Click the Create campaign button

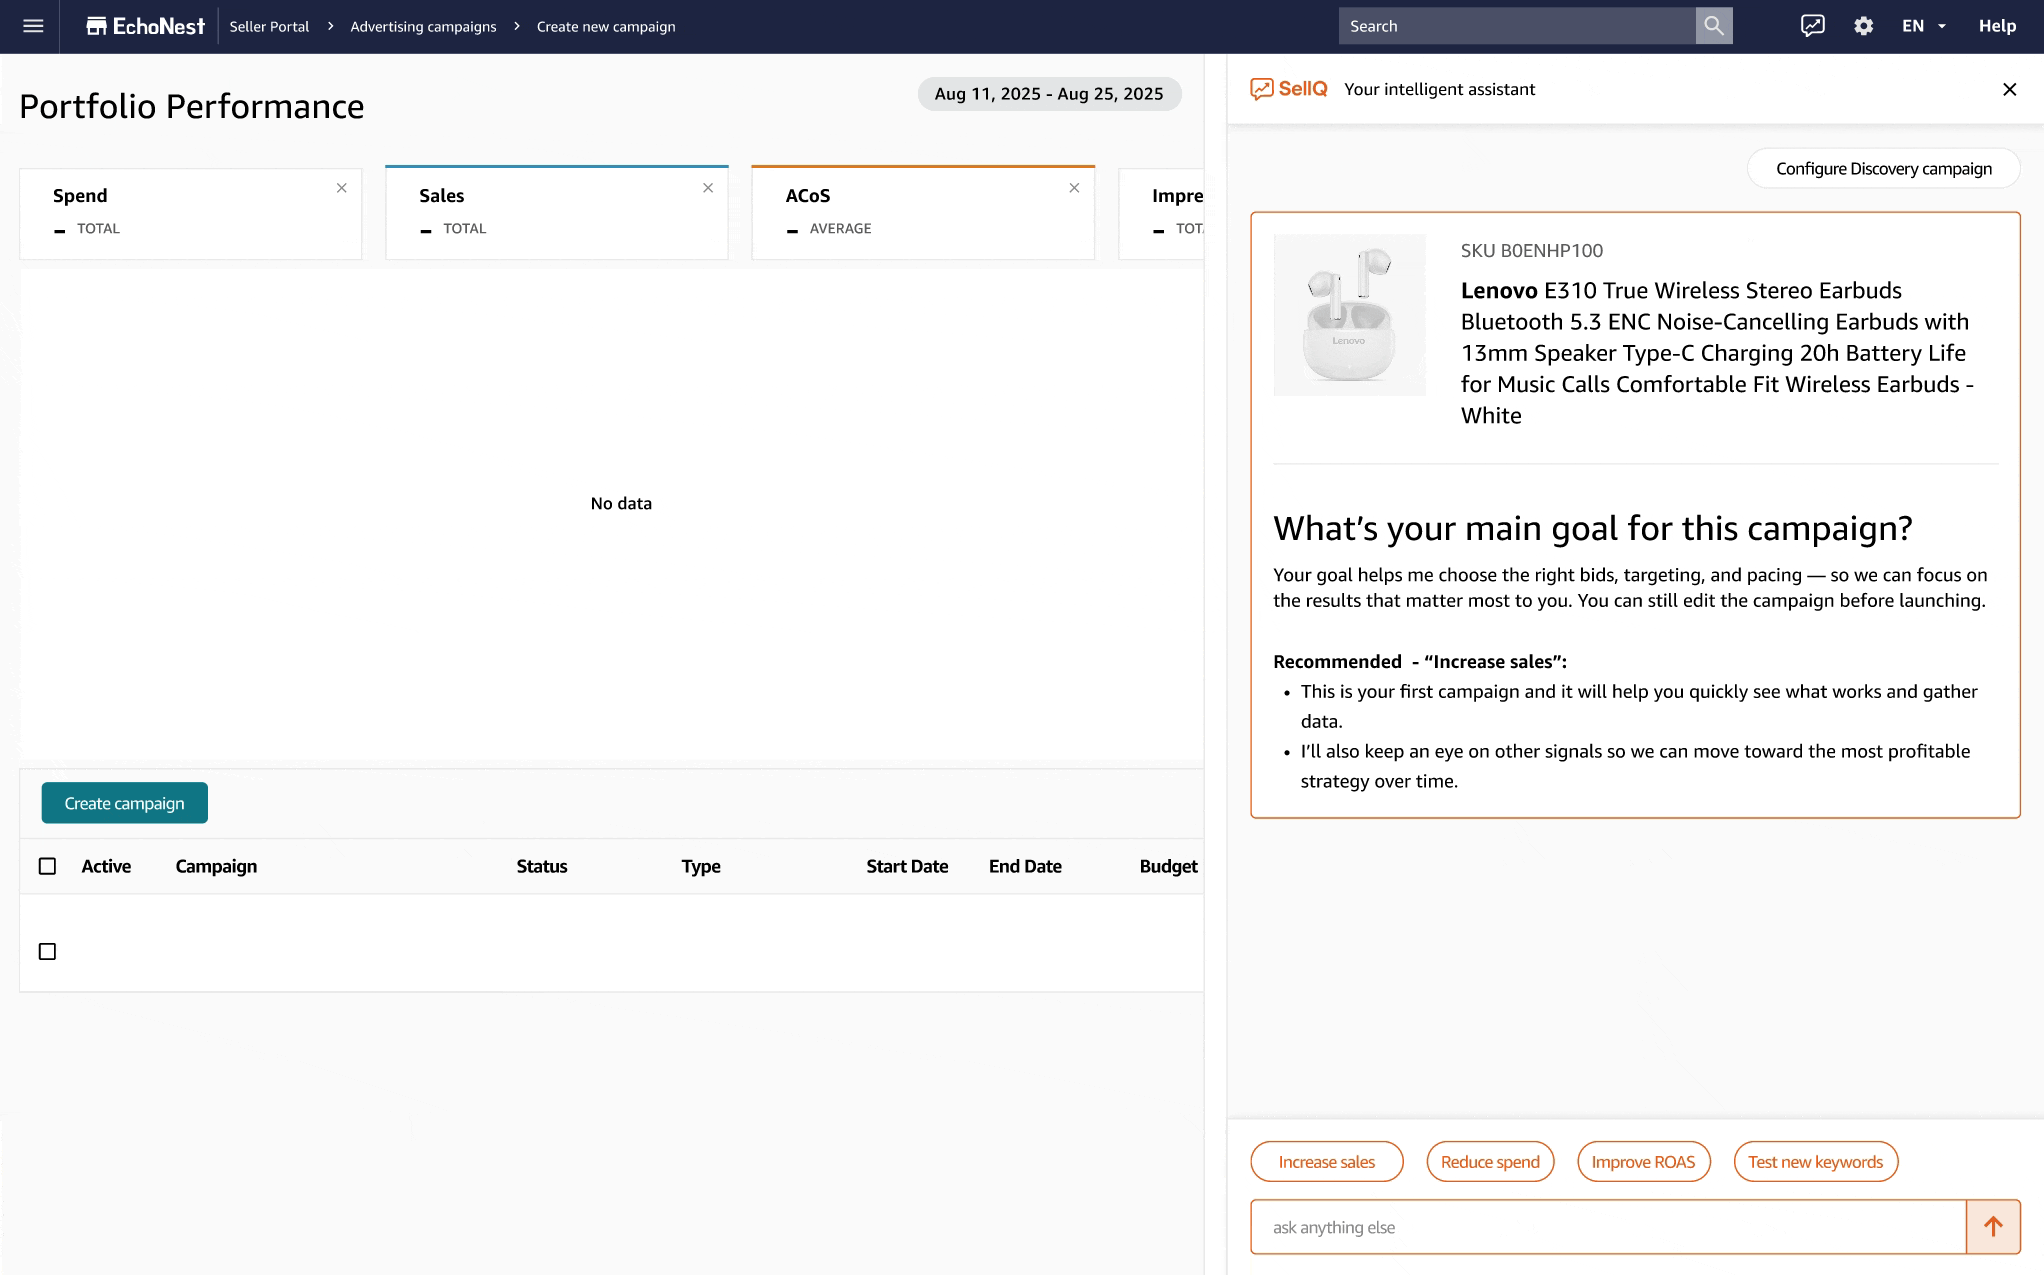[124, 803]
